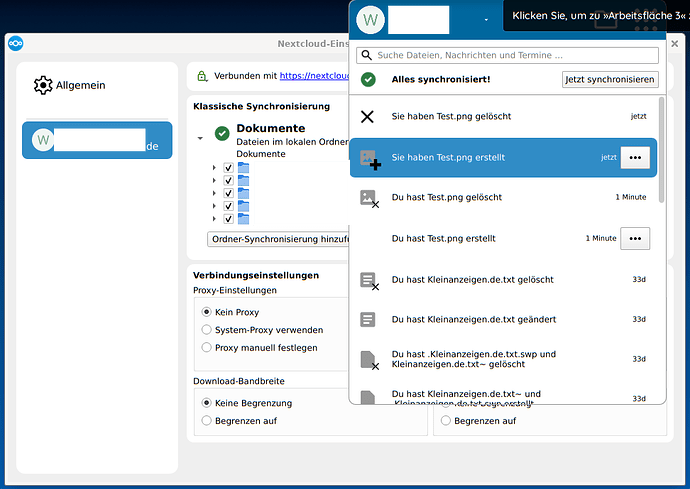The image size is (690, 489).
Task: Click the 'Klicken Sie, um zu Arbeitsfläche 3' tooltip area
Action: (x=596, y=15)
